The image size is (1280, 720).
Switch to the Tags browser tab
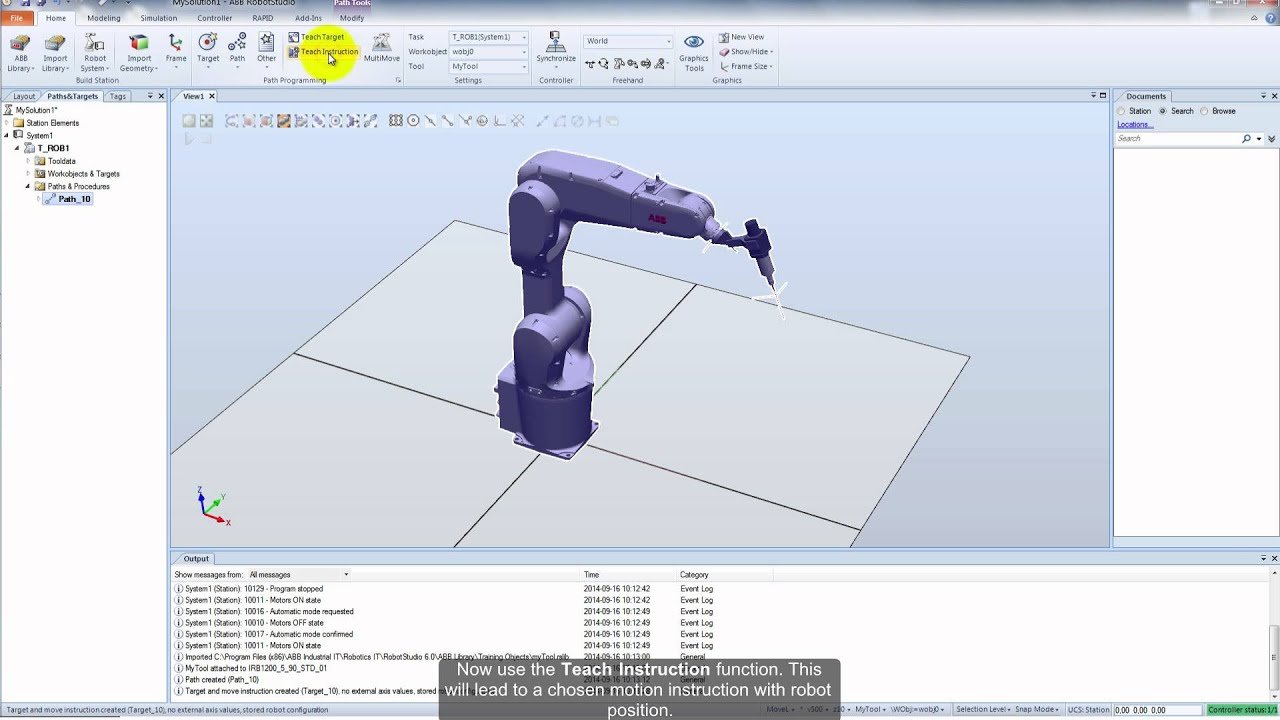118,96
